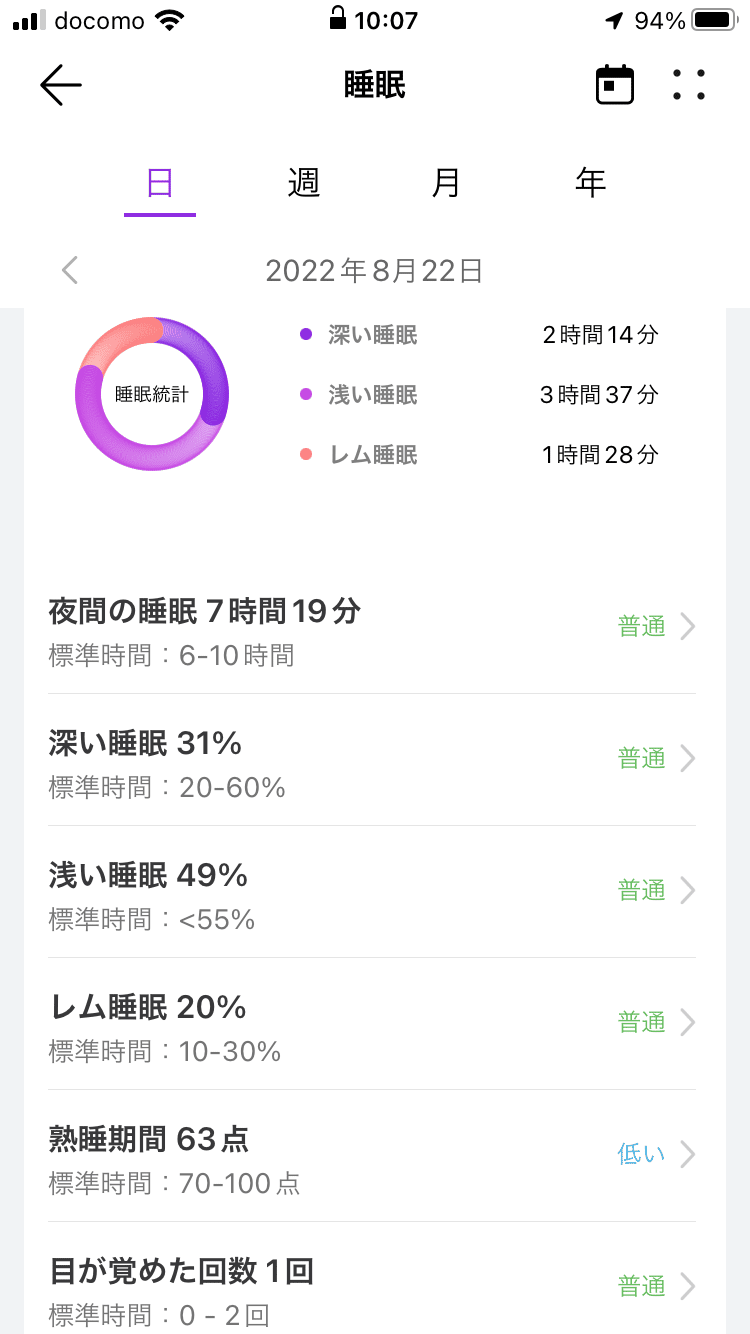The width and height of the screenshot is (750, 1334).
Task: Tap the deep sleep purple legend dot
Action: click(x=306, y=336)
